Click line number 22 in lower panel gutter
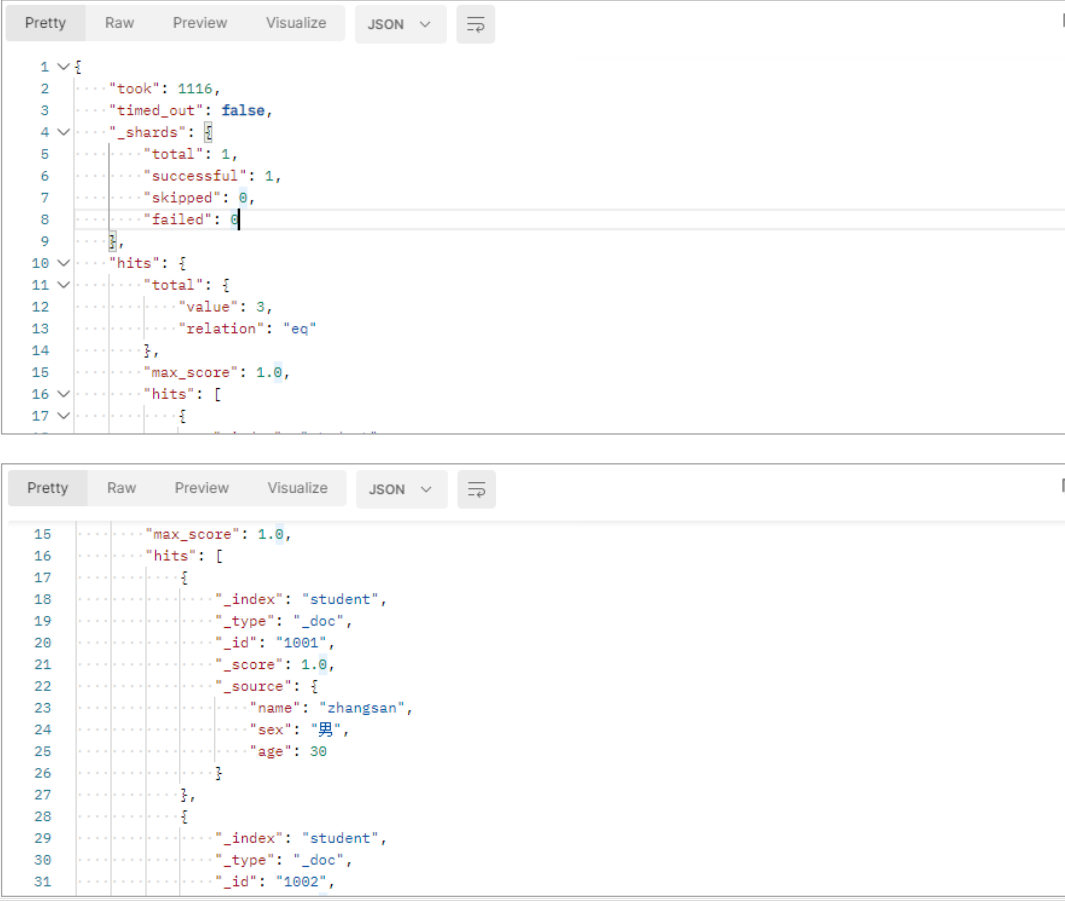Screen dimensions: 1065x901 43,686
